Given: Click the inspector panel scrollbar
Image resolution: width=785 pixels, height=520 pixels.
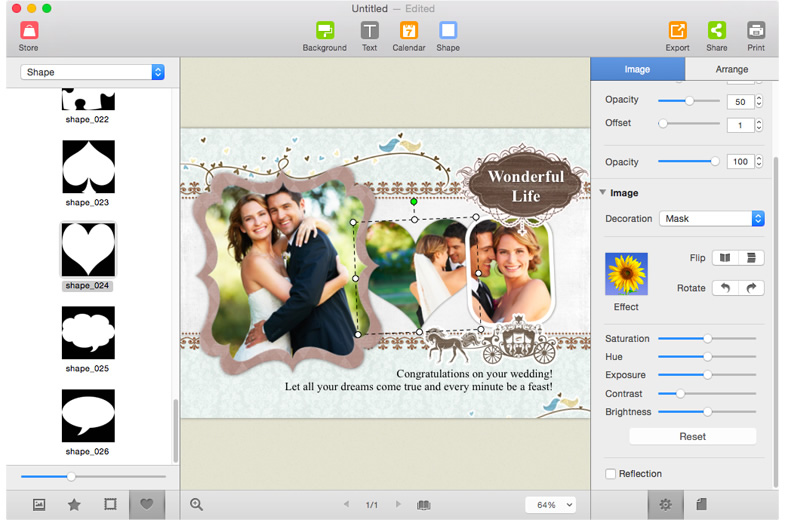Looking at the screenshot, I should coord(776,320).
